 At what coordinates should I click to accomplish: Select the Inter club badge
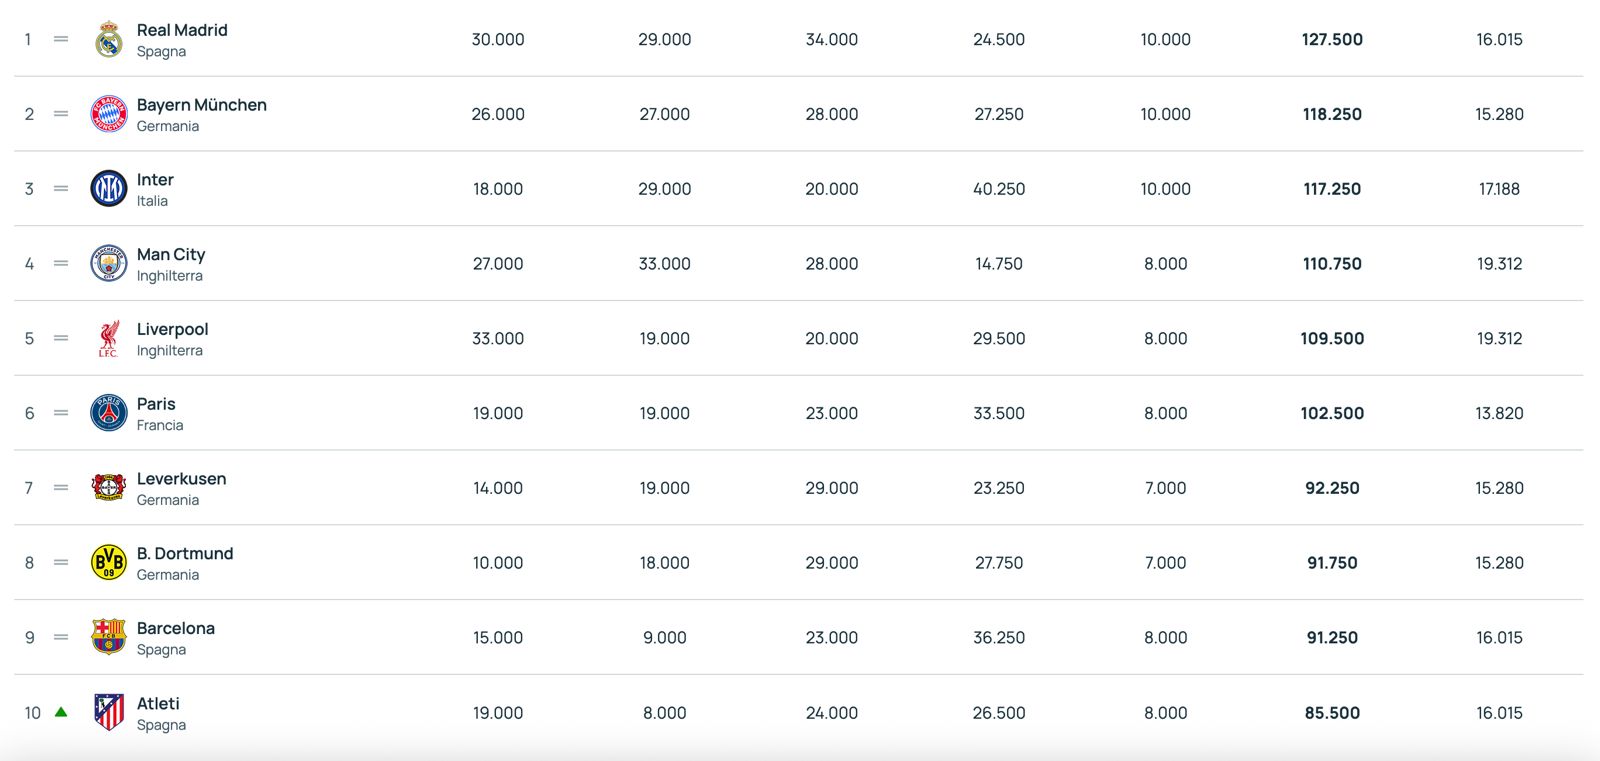point(109,189)
